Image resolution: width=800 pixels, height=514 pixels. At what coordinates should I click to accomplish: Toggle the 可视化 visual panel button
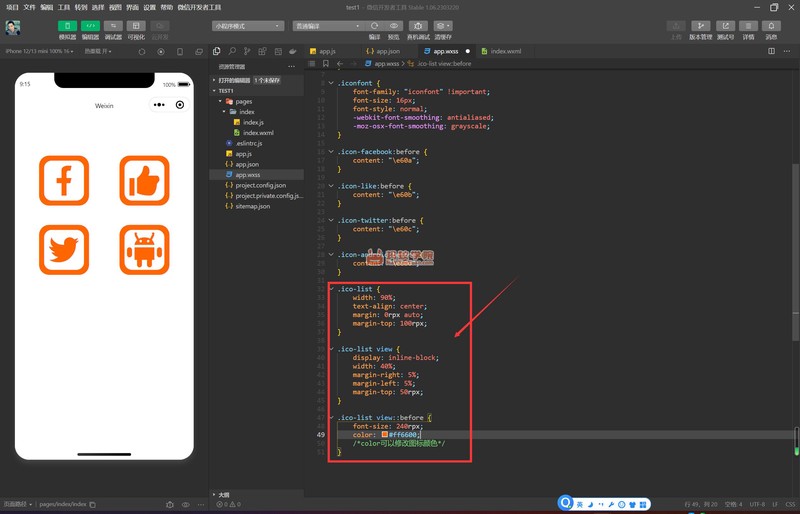pos(136,26)
